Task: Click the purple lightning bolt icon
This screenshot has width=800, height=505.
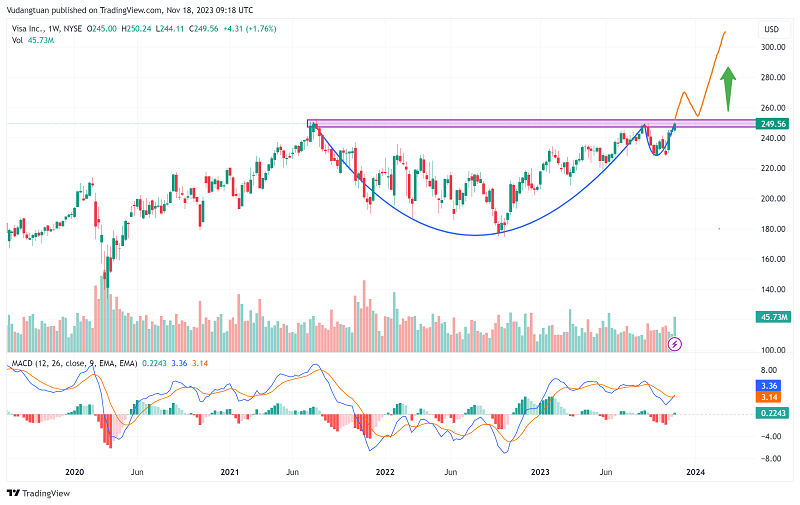Action: point(675,343)
